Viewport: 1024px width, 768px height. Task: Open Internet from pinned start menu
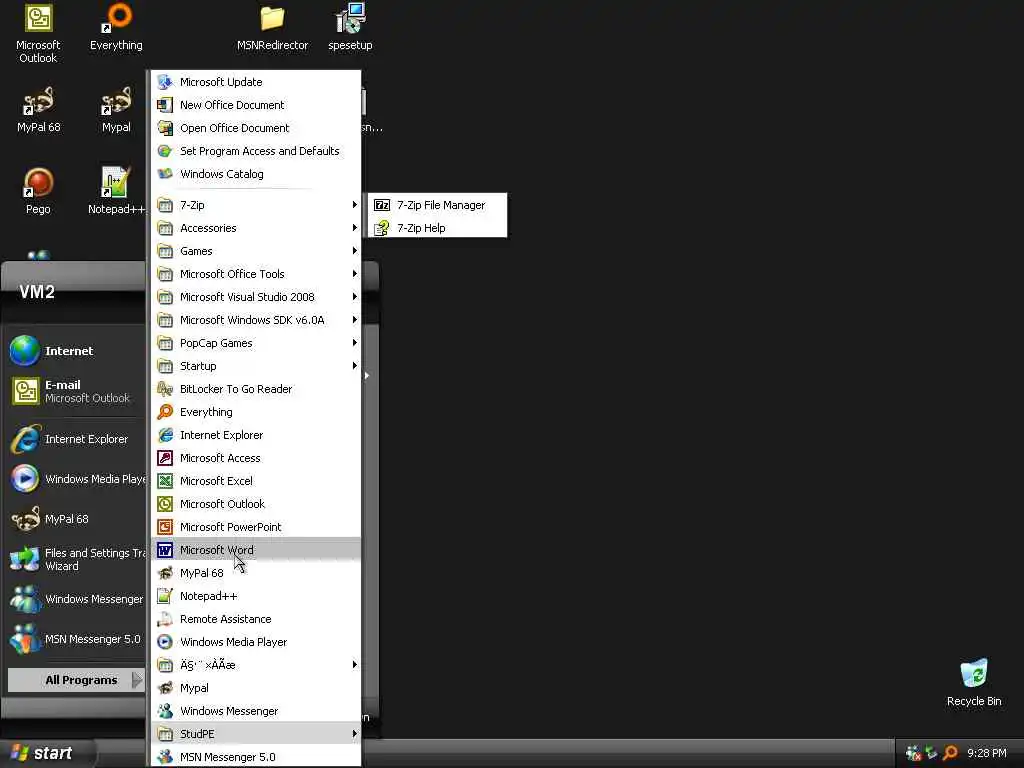tap(76, 351)
